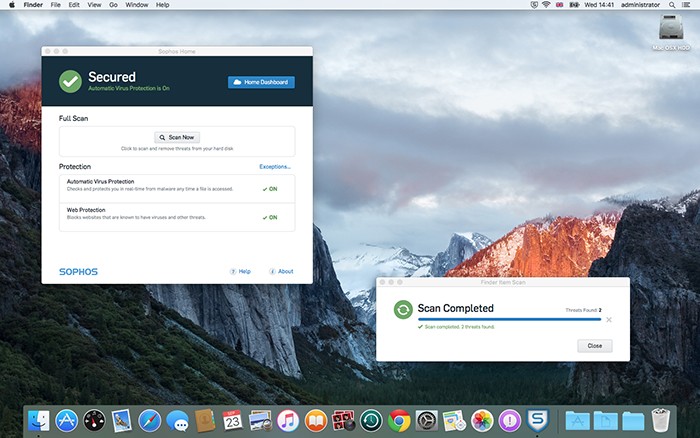Click the Home Dashboard button
The height and width of the screenshot is (438, 700).
pyautogui.click(x=261, y=82)
